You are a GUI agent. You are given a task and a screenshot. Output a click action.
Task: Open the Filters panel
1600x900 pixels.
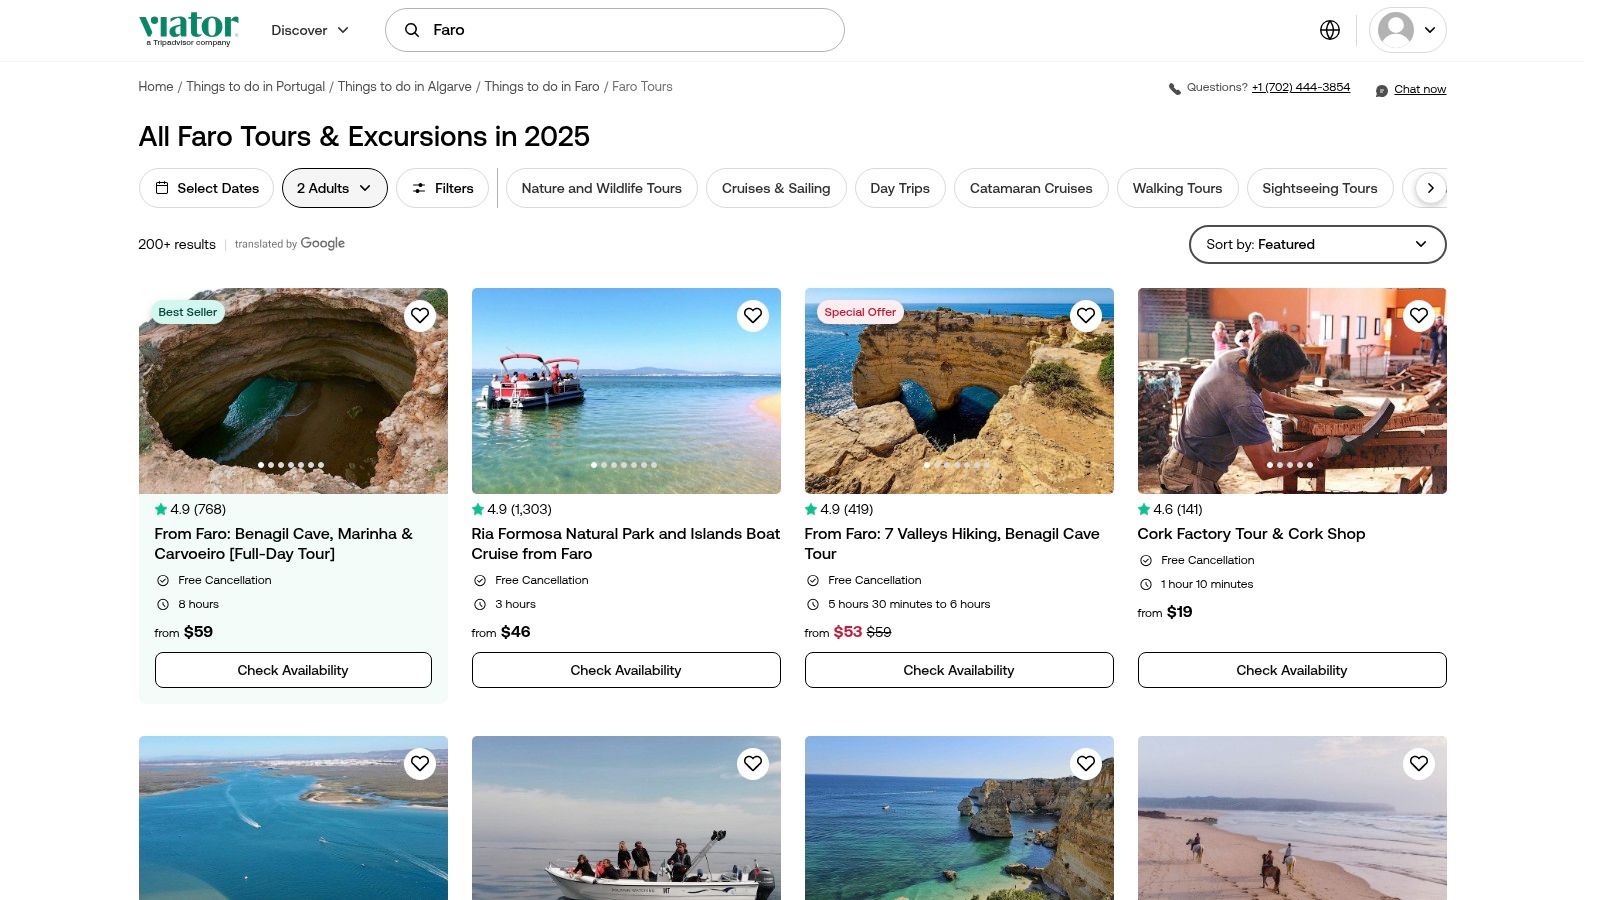442,188
